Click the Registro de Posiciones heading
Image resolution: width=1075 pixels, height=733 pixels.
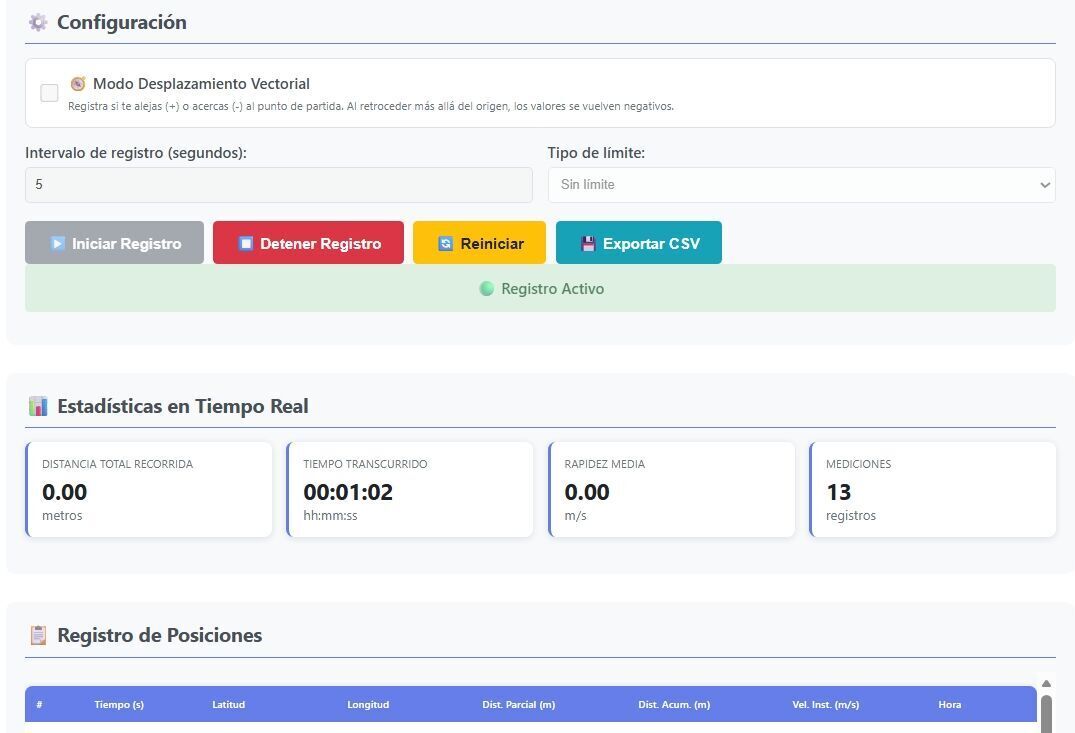[x=160, y=635]
